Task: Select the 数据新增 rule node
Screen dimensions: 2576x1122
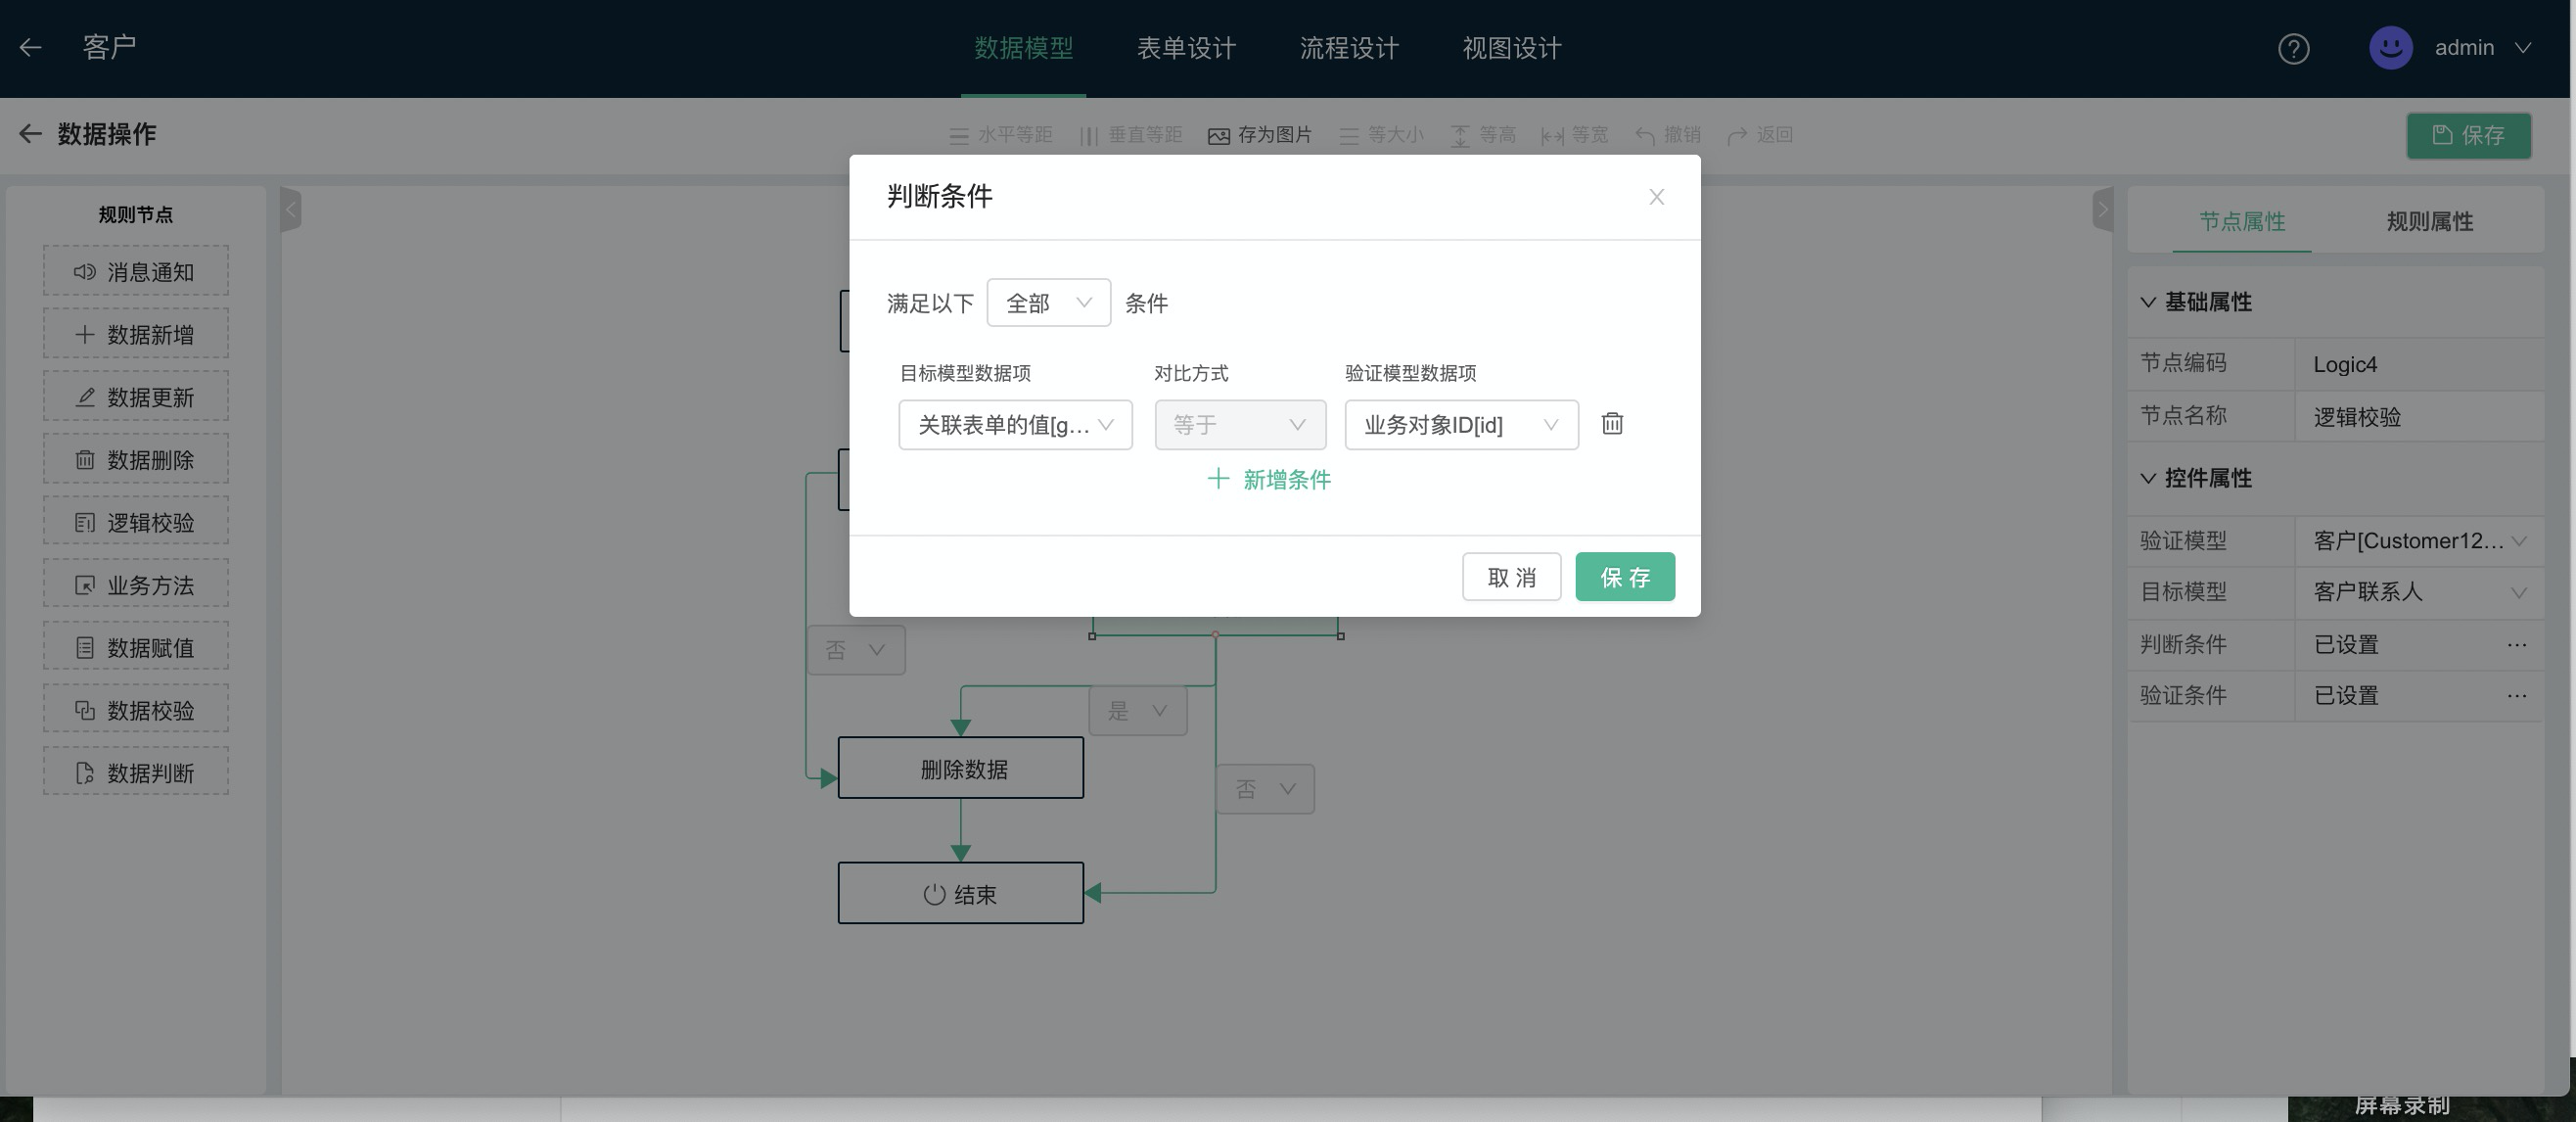Action: pos(135,334)
